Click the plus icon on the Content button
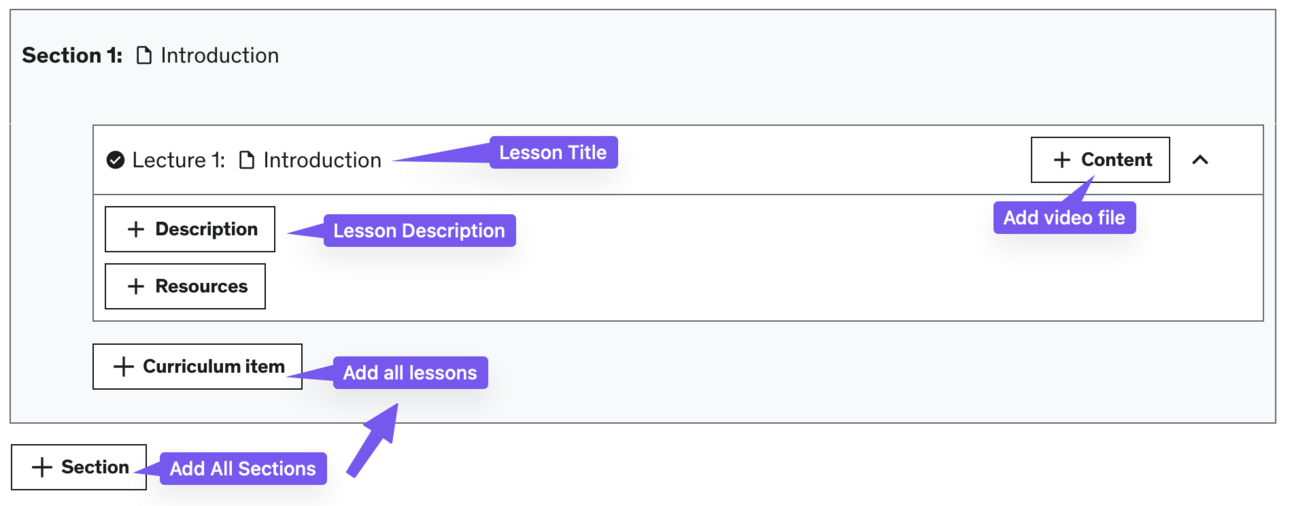The image size is (1292, 506). click(x=1062, y=160)
